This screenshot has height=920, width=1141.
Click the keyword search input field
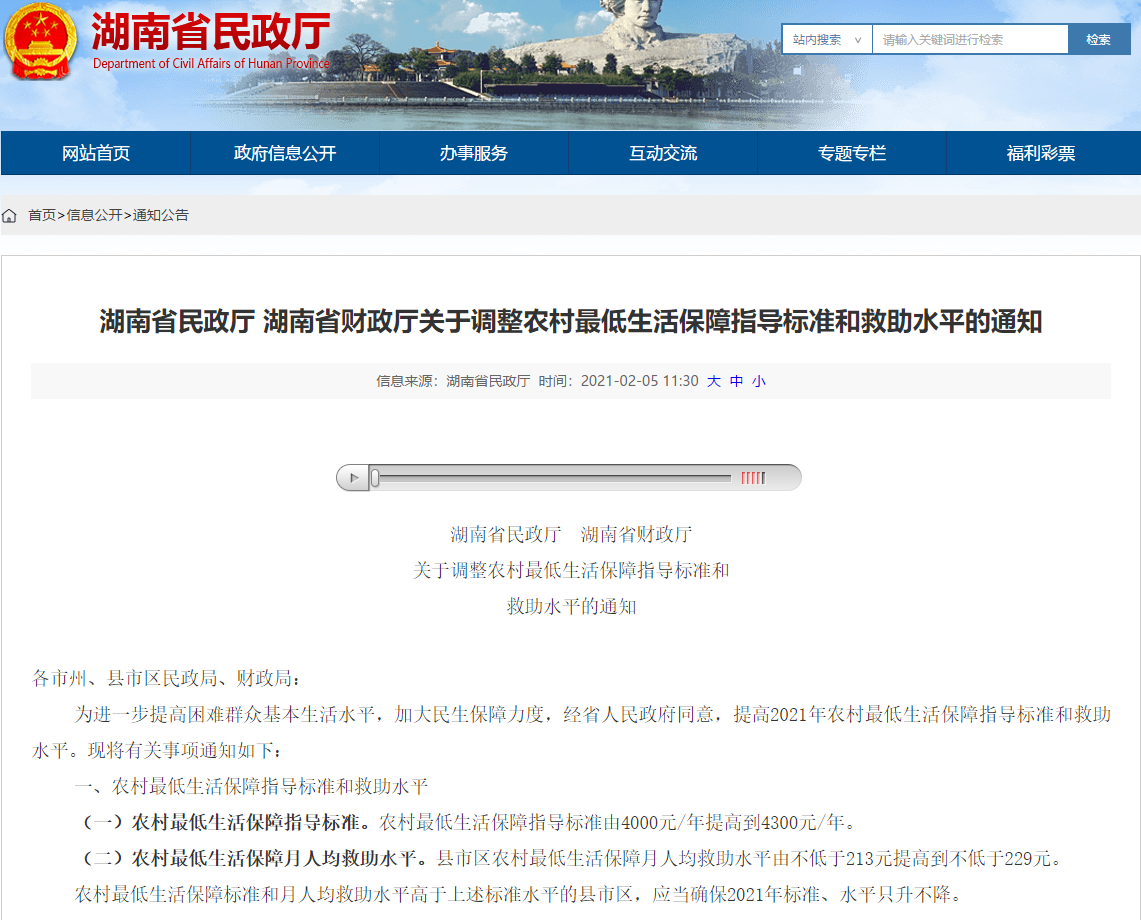970,39
